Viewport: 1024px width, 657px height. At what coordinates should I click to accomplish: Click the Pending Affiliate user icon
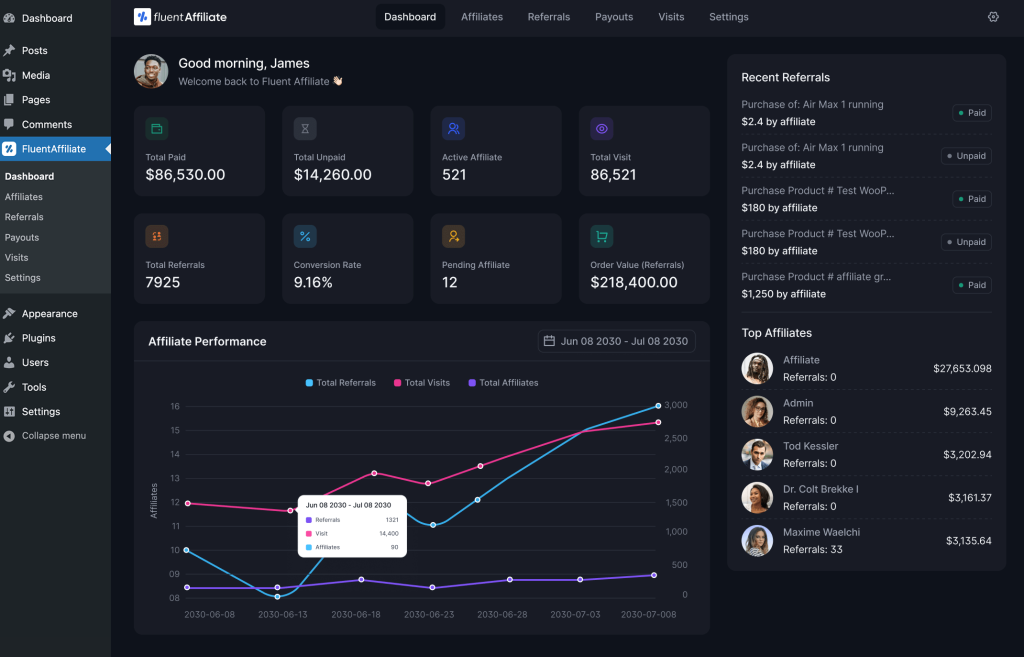point(454,236)
